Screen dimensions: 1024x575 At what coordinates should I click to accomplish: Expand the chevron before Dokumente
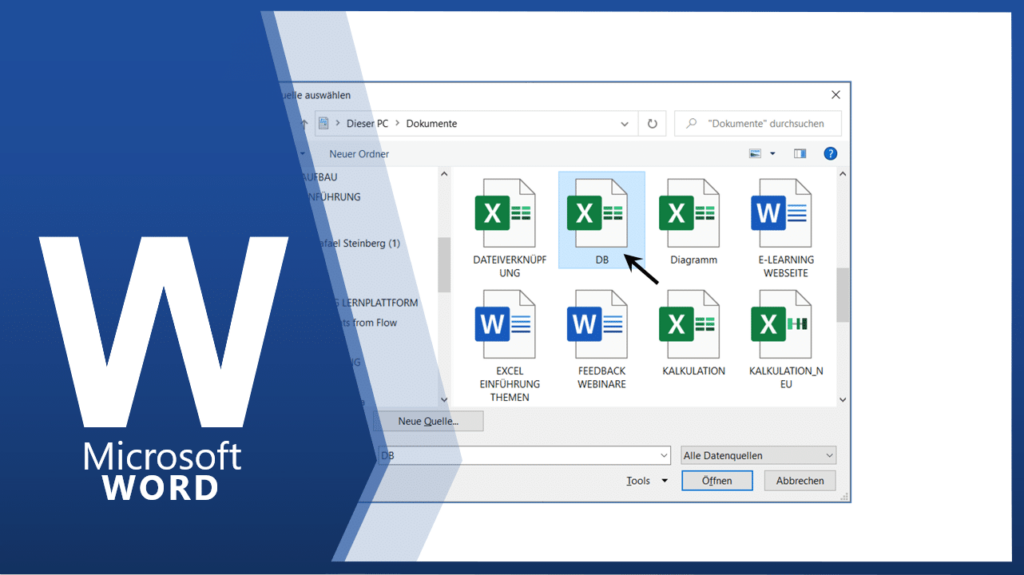coord(397,123)
